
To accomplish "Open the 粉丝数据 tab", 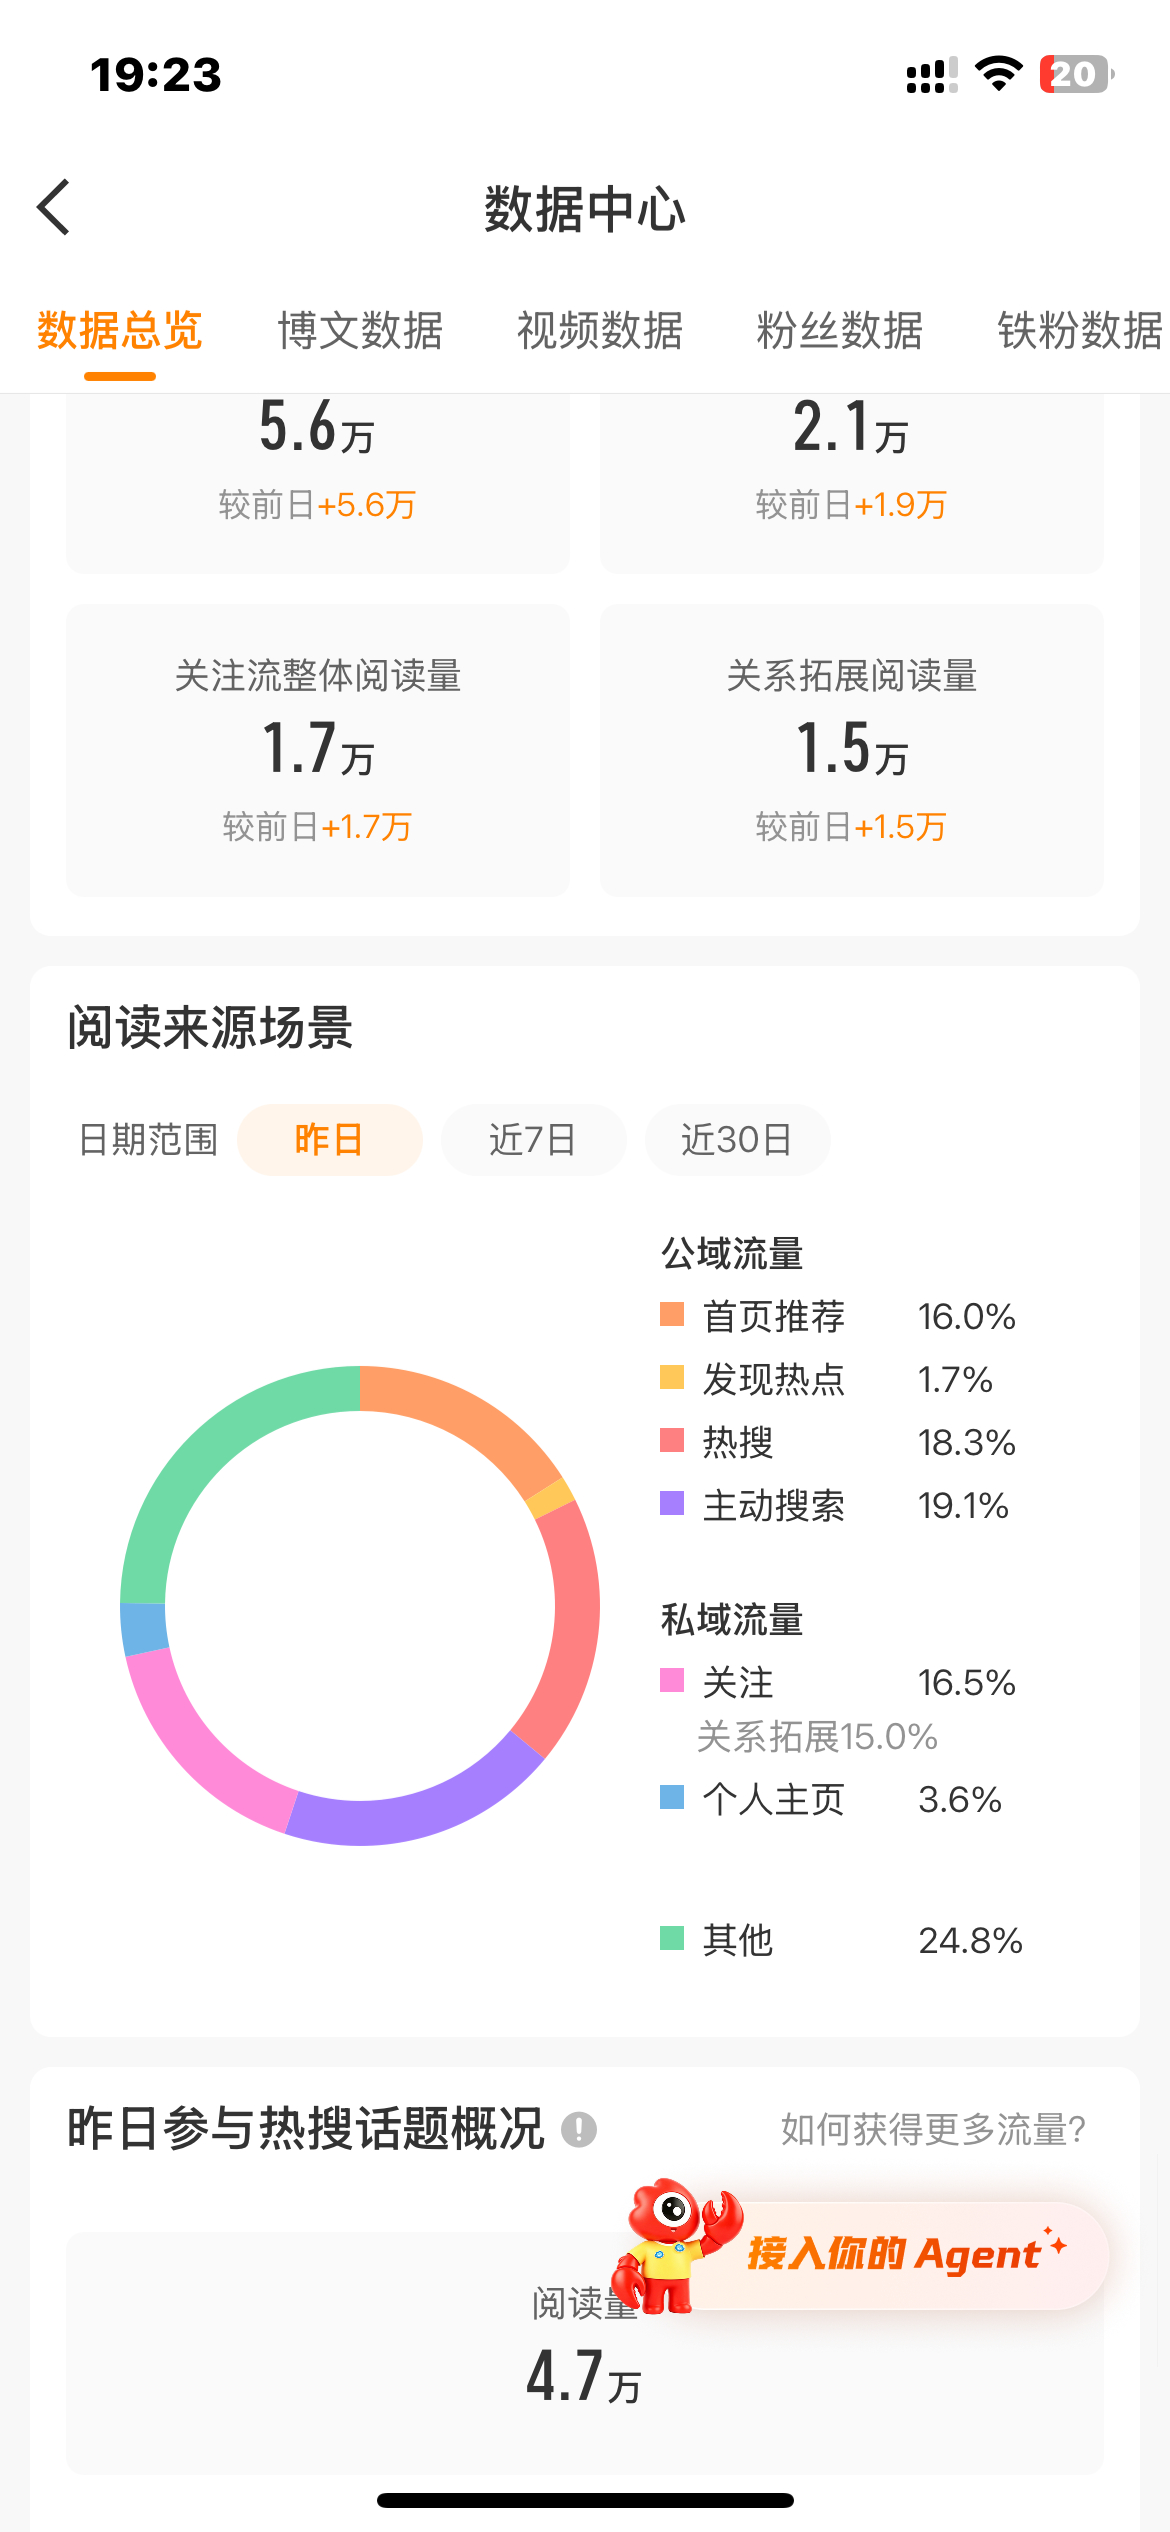I will [x=840, y=331].
